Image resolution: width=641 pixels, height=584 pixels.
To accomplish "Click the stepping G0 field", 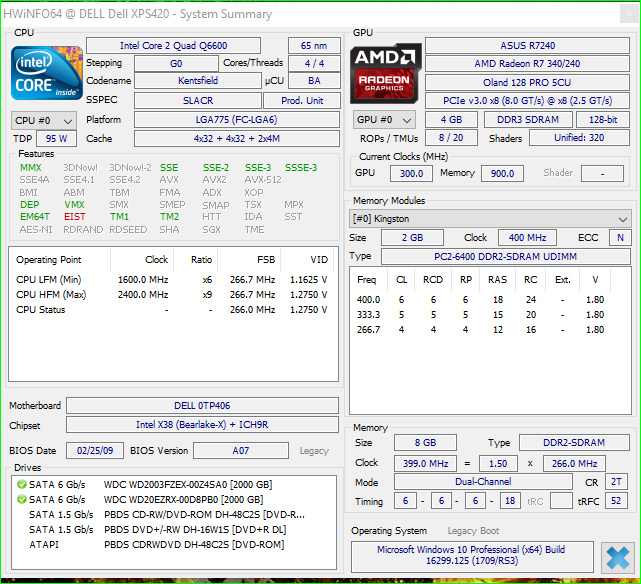I will (x=176, y=63).
